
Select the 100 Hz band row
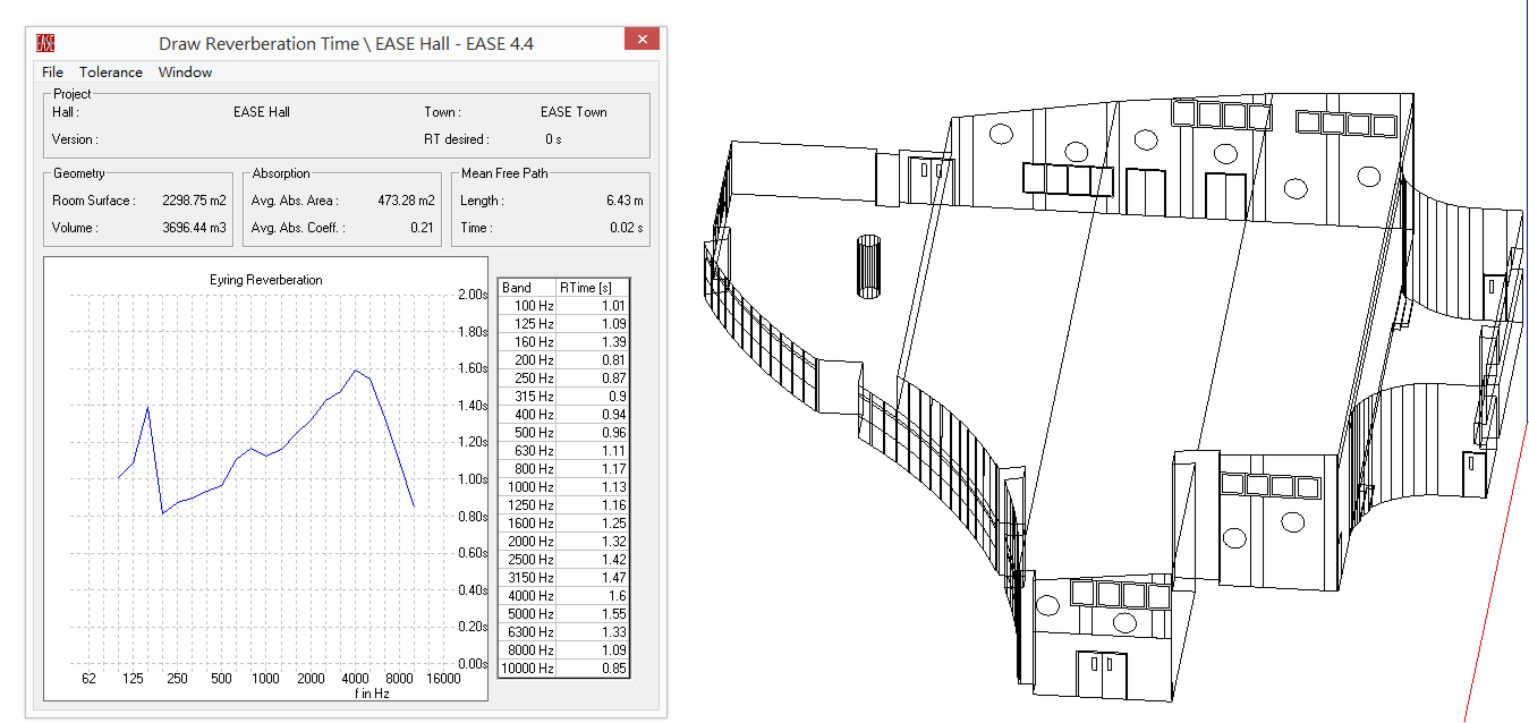click(564, 305)
